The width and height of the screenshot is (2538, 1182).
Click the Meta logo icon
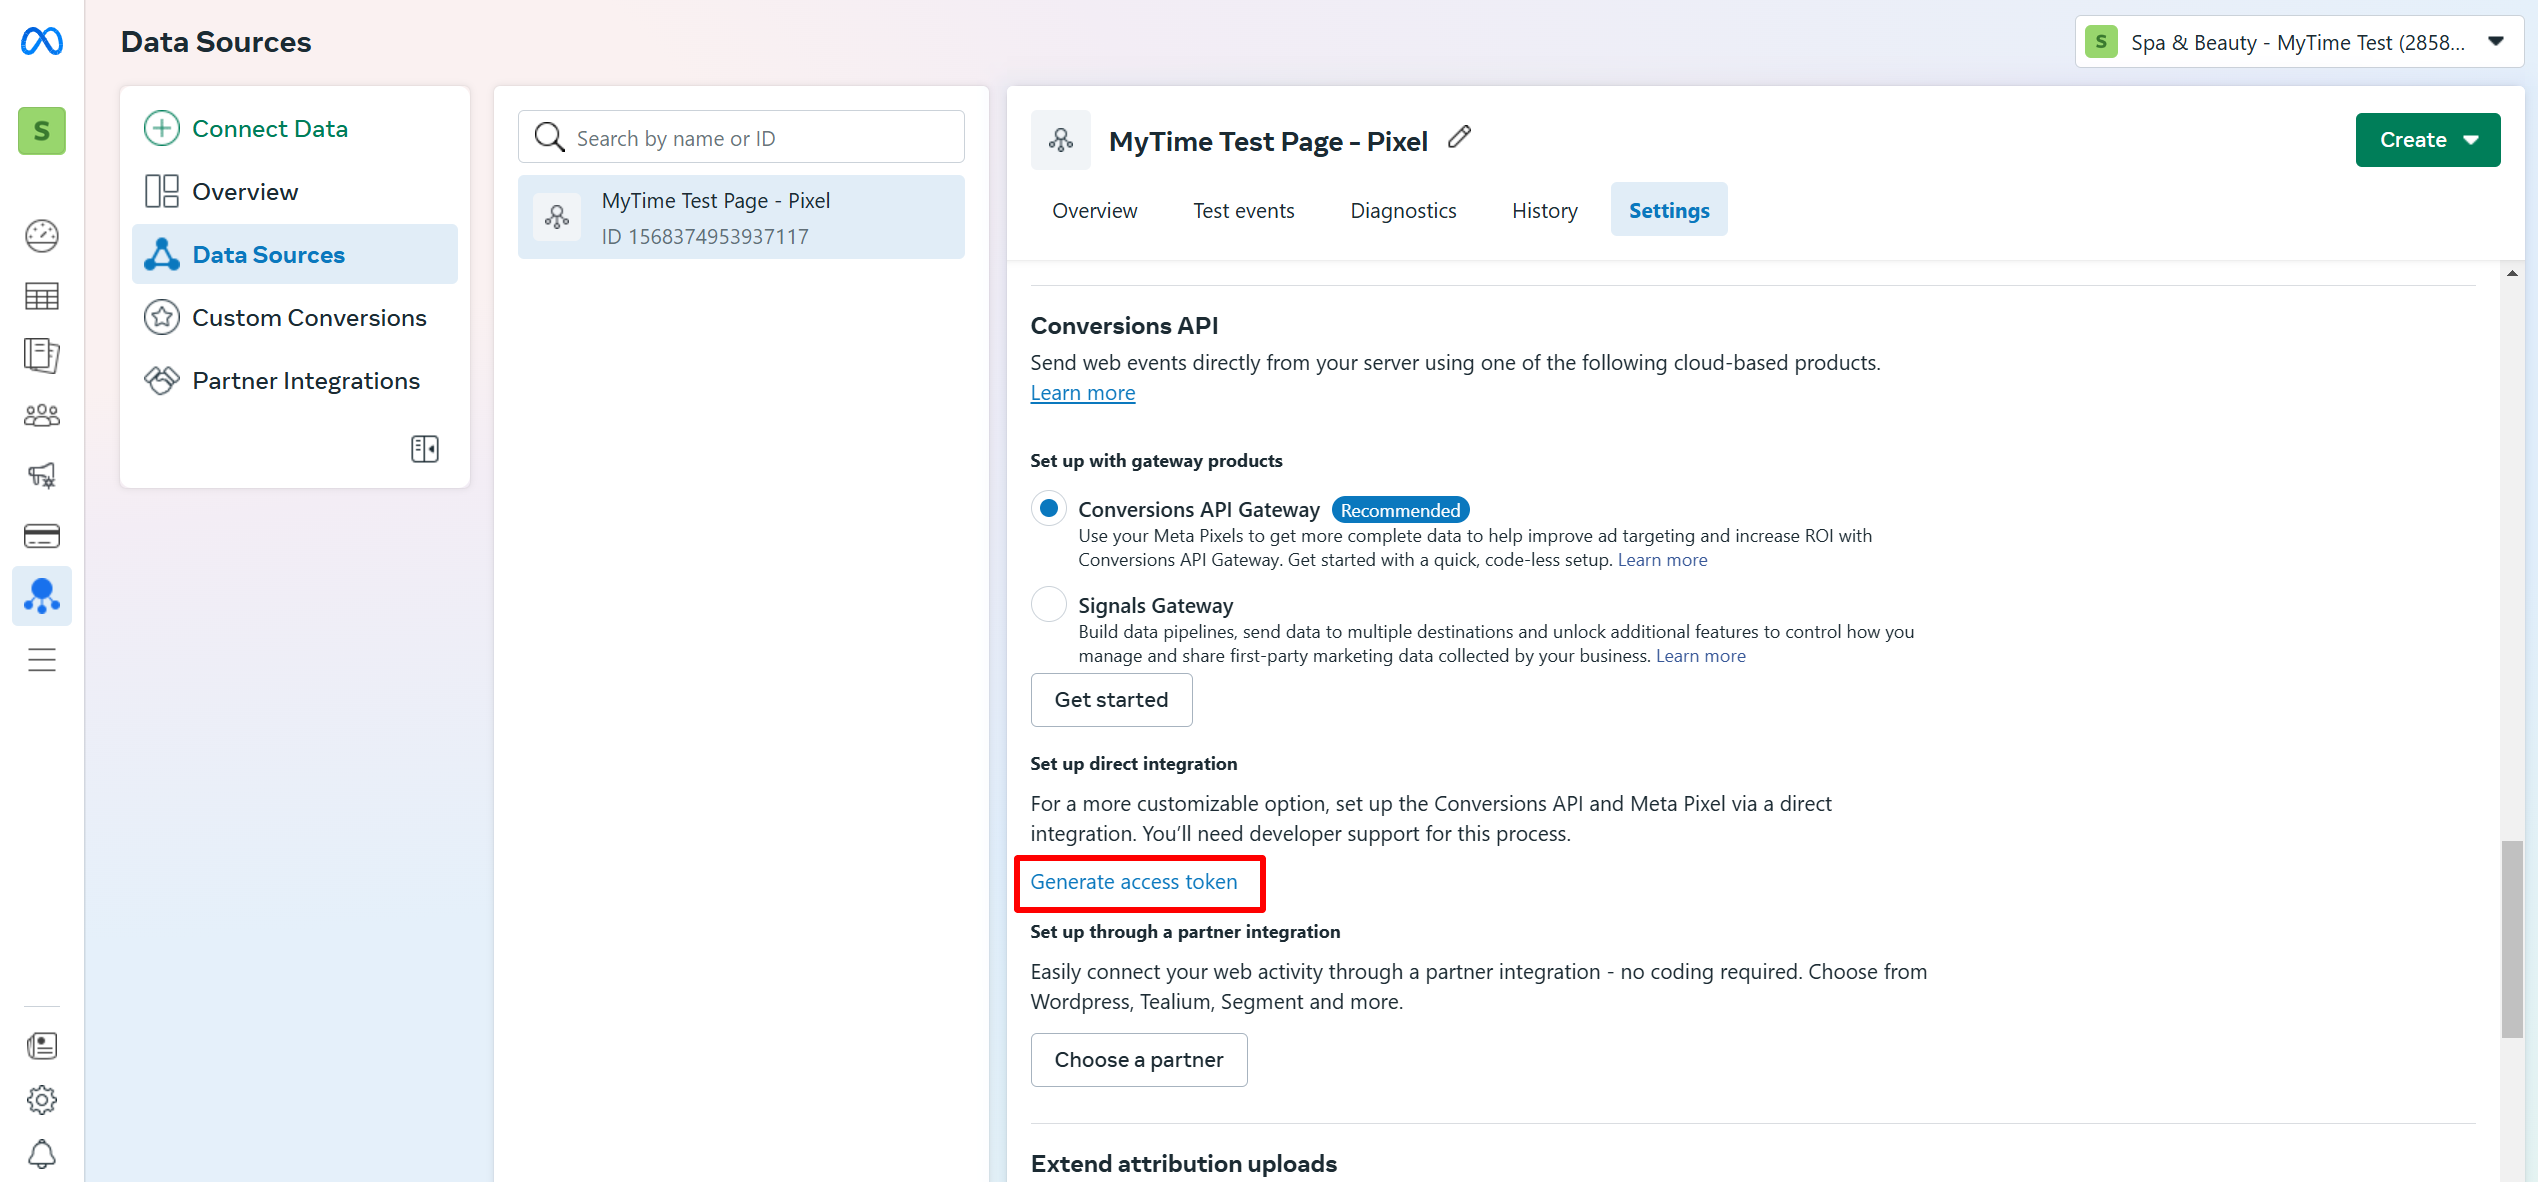coord(42,41)
